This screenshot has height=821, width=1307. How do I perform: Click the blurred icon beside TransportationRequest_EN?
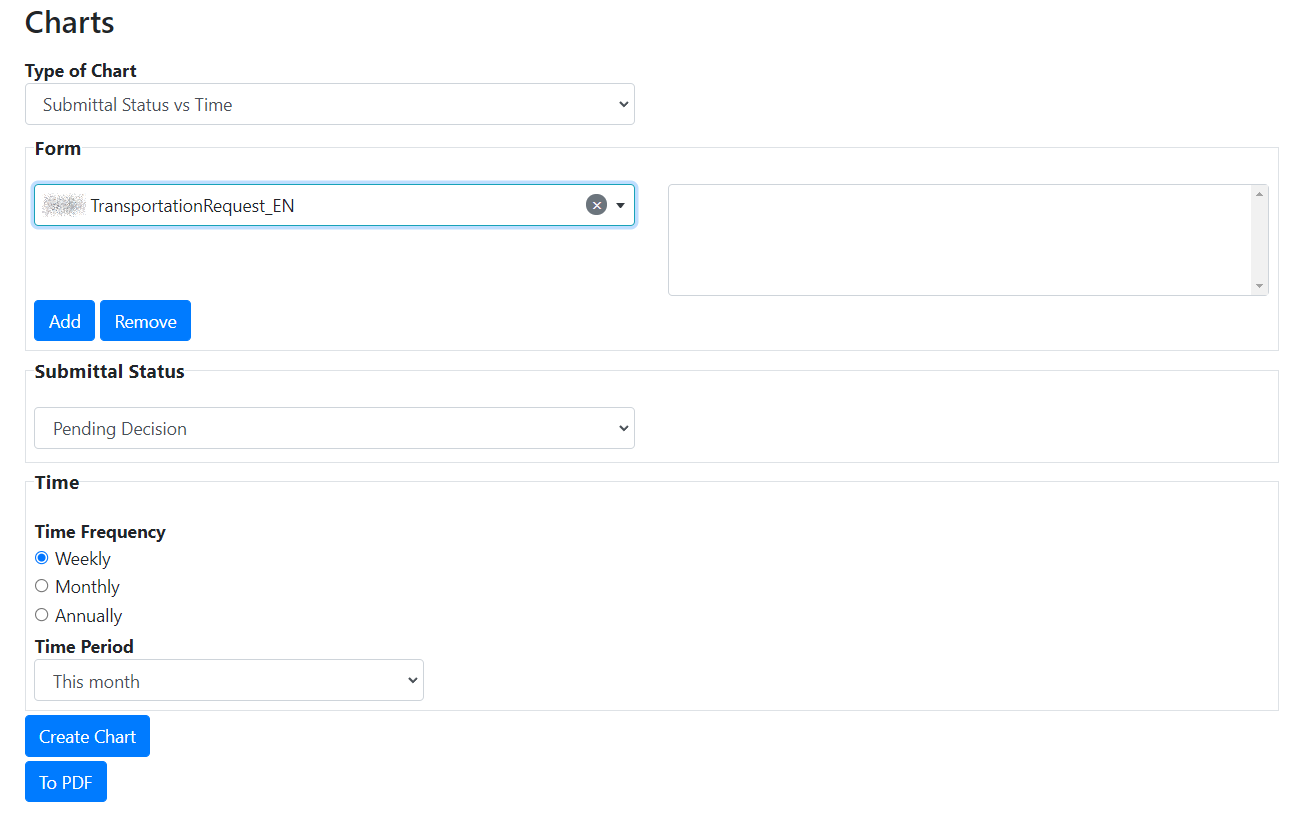point(64,206)
